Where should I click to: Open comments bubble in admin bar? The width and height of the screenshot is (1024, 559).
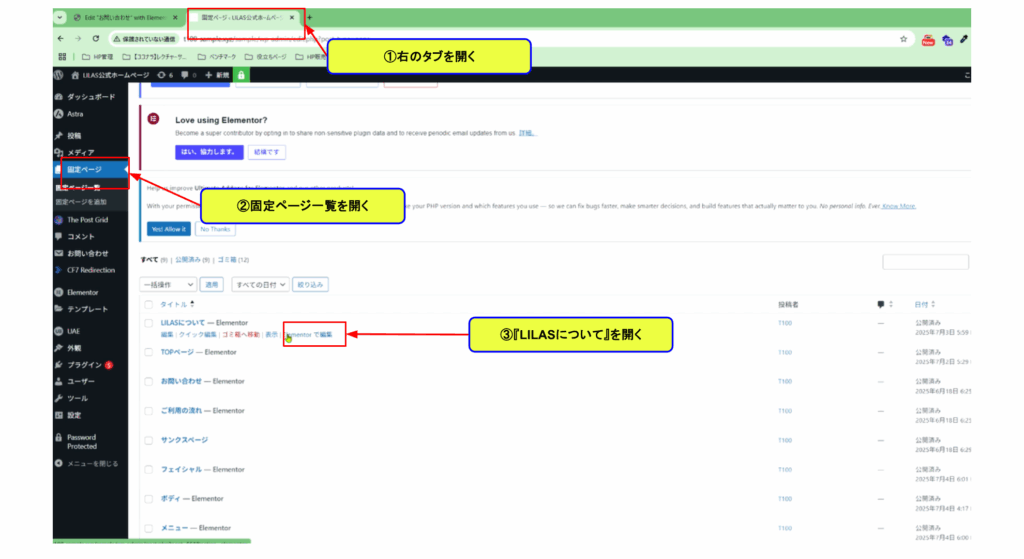(188, 75)
